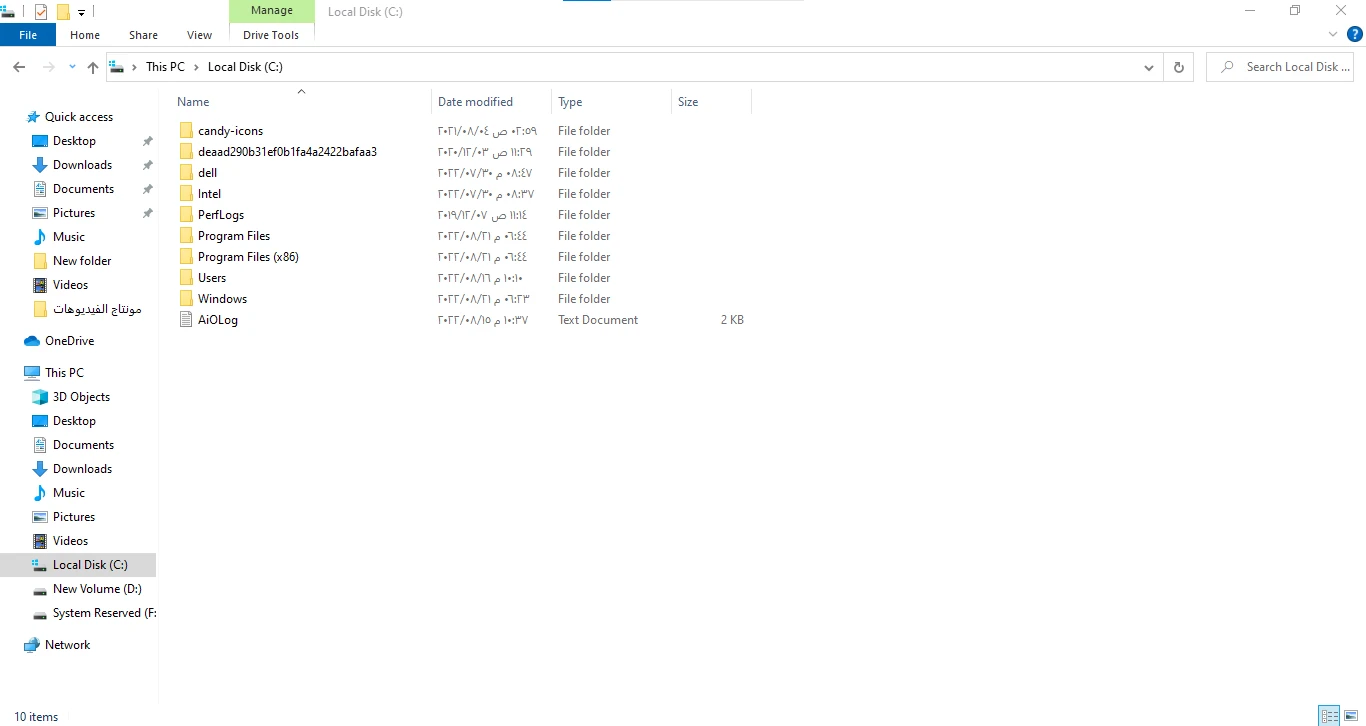1366x726 pixels.
Task: Open Customize Quick Access Toolbar dropdown
Action: pyautogui.click(x=81, y=13)
